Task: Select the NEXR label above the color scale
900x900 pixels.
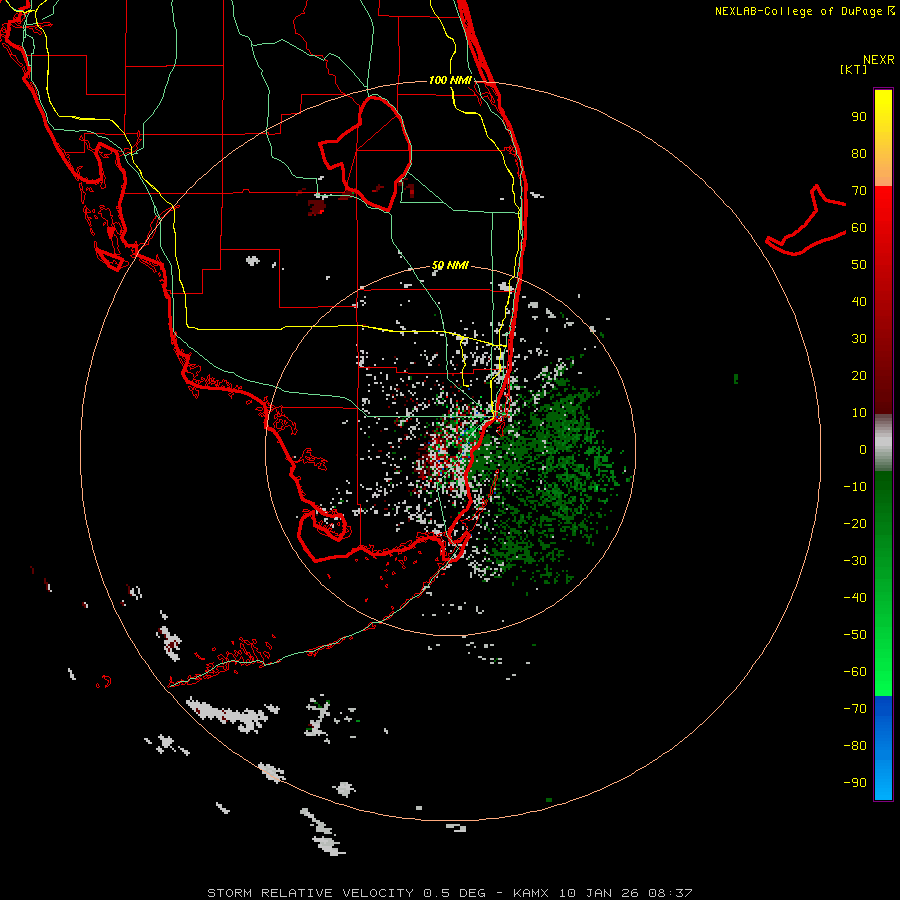Action: click(879, 60)
